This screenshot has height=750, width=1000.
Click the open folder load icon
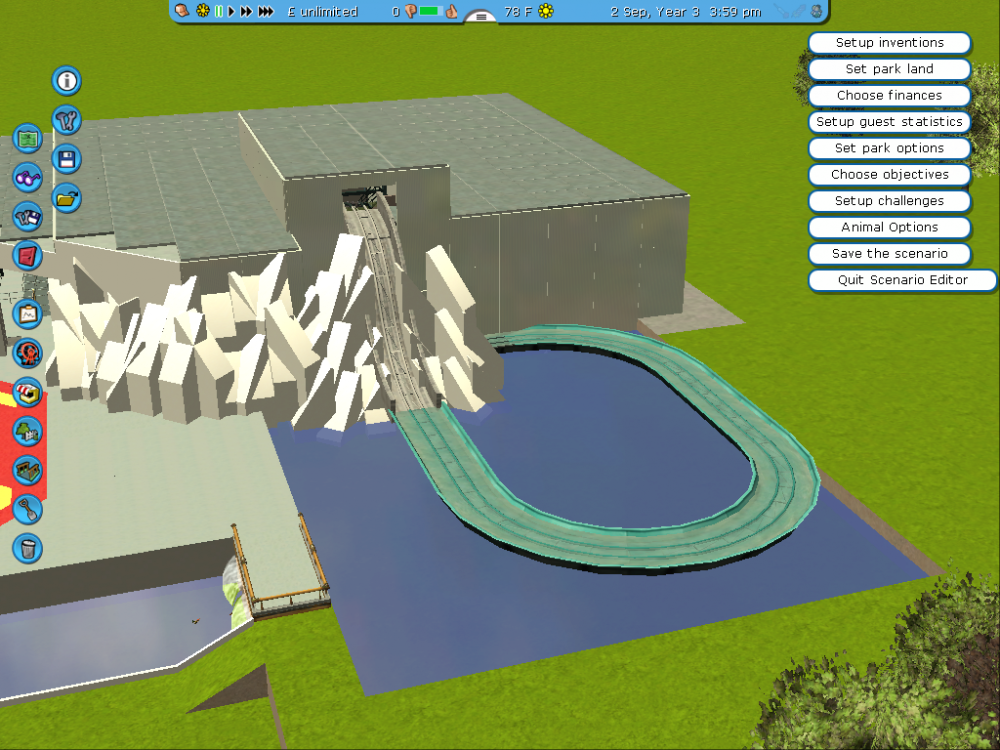click(x=66, y=198)
